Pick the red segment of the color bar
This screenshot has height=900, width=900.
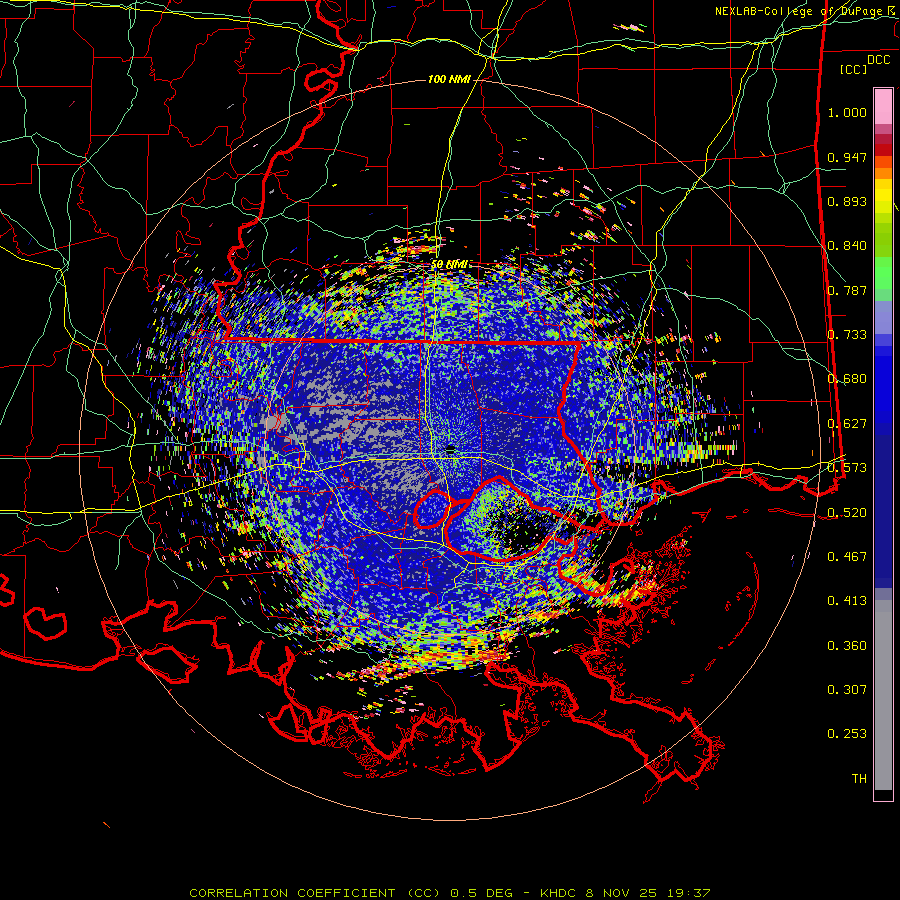[883, 150]
